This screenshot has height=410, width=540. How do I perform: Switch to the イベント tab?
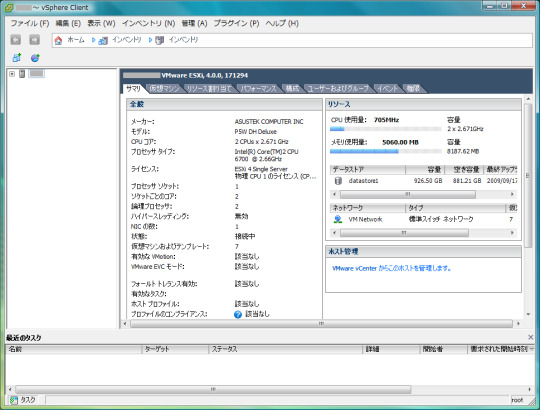[x=387, y=89]
